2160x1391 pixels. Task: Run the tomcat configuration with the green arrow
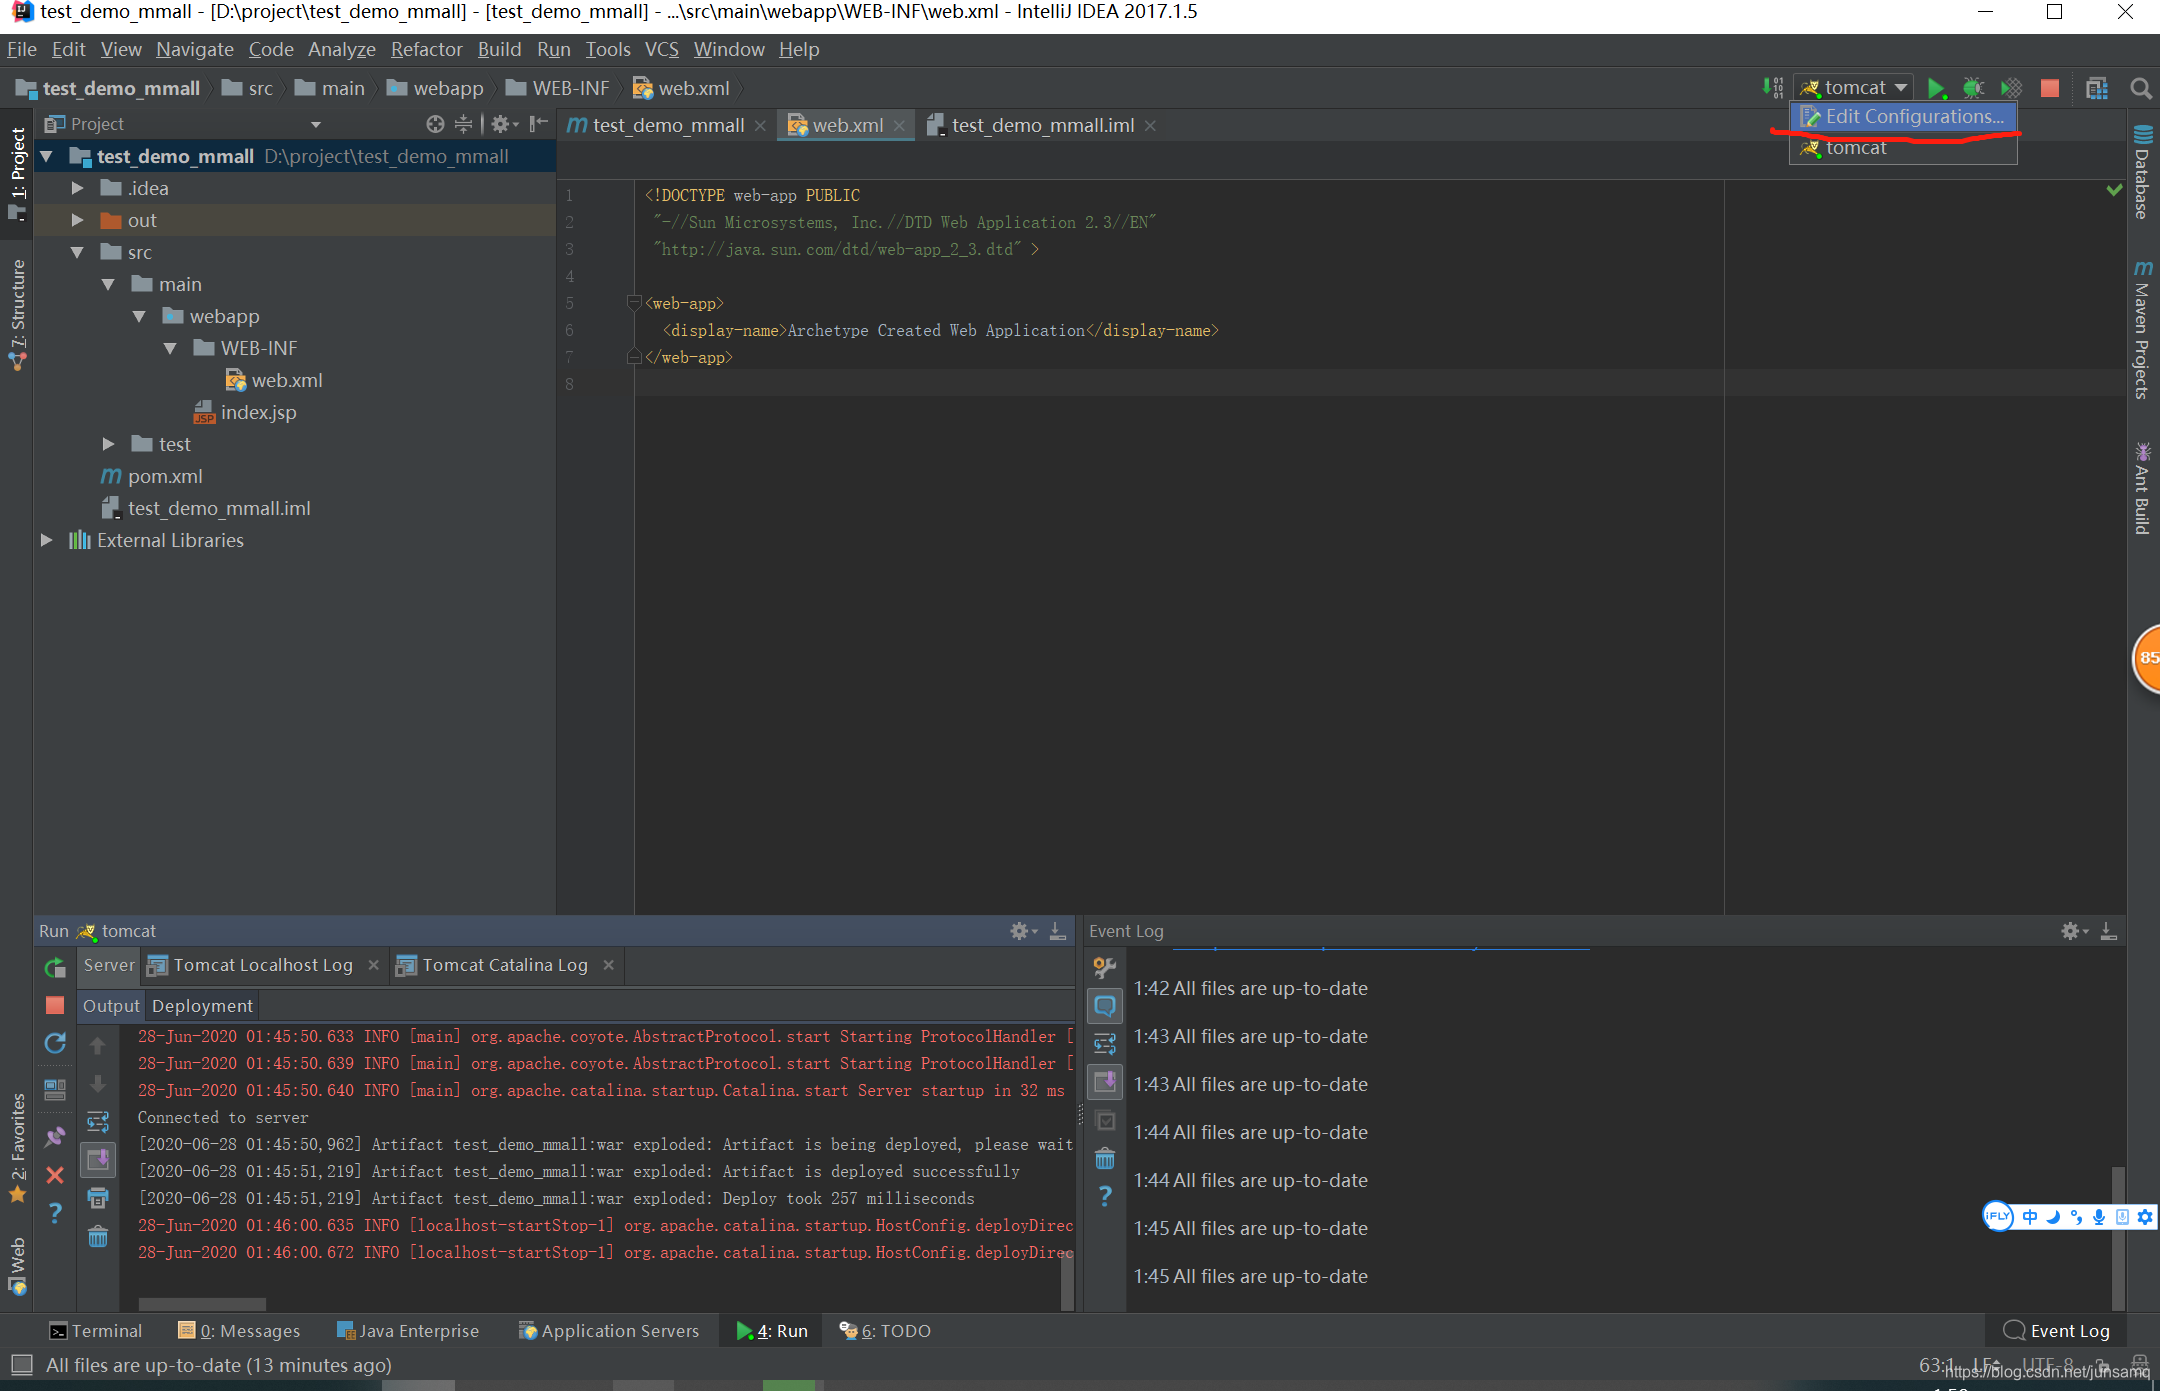pyautogui.click(x=1936, y=88)
